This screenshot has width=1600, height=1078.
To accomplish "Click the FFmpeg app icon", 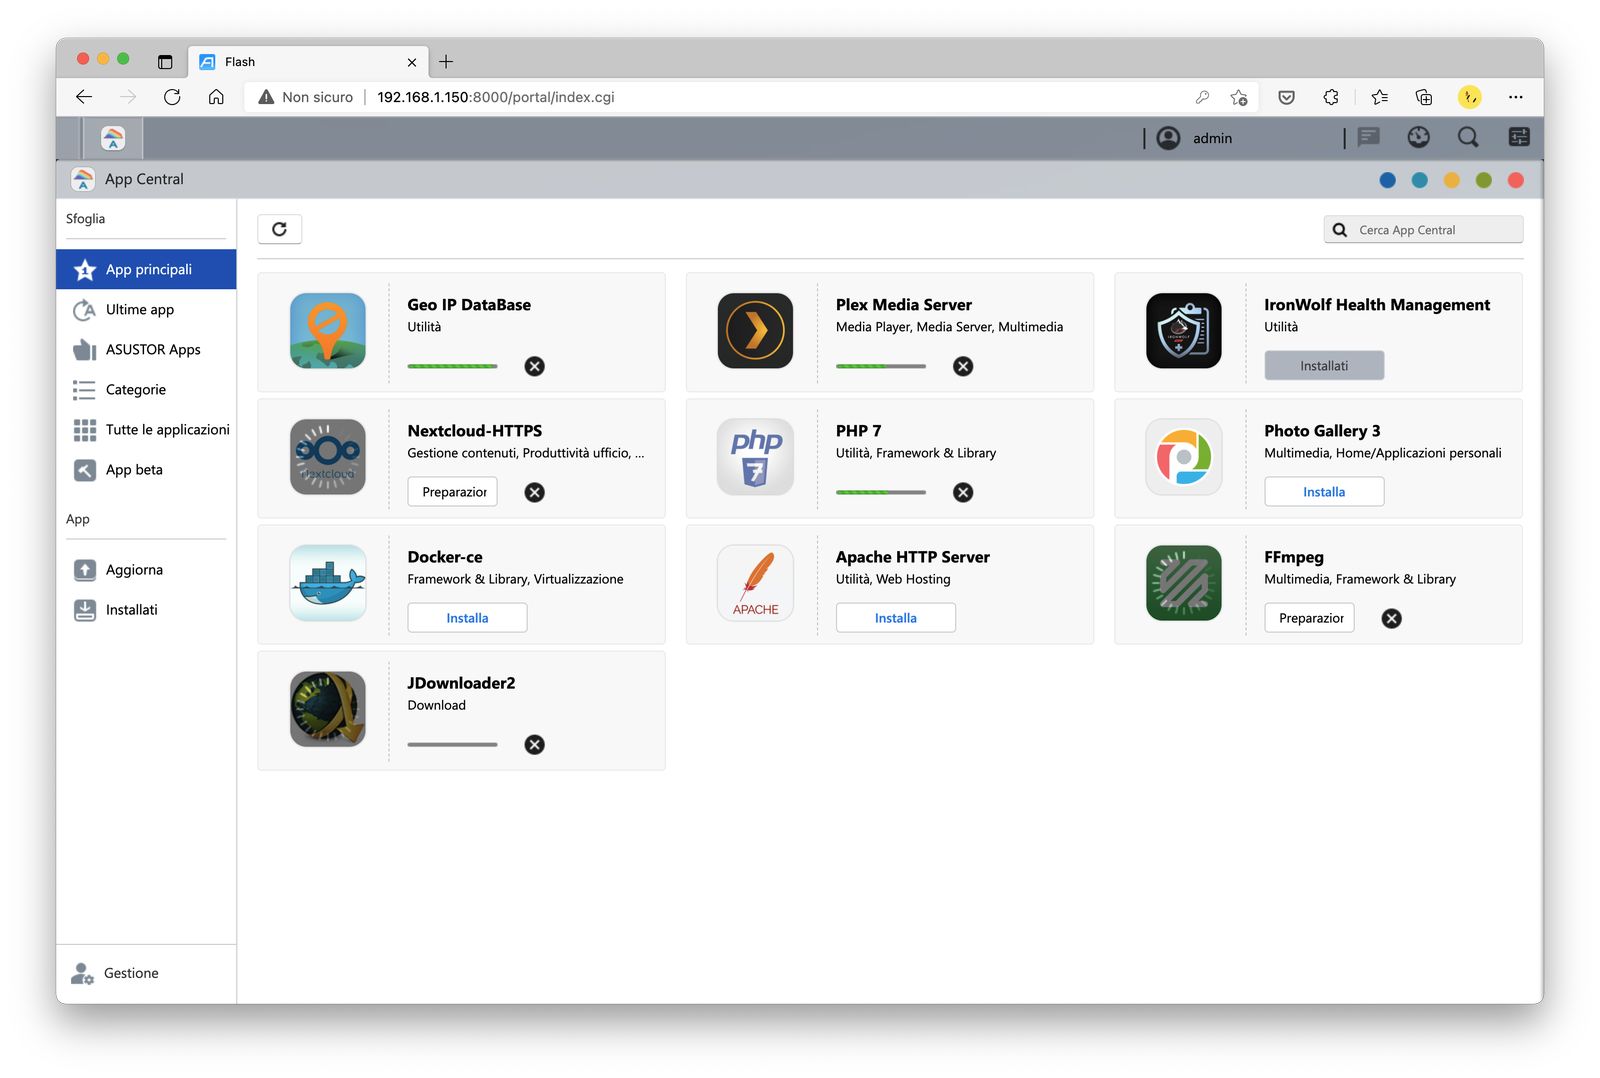I will pyautogui.click(x=1184, y=583).
